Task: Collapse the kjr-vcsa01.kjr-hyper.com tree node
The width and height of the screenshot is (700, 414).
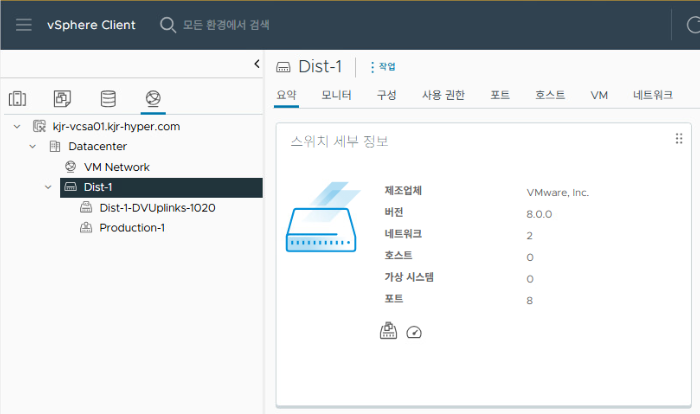Action: pyautogui.click(x=17, y=127)
